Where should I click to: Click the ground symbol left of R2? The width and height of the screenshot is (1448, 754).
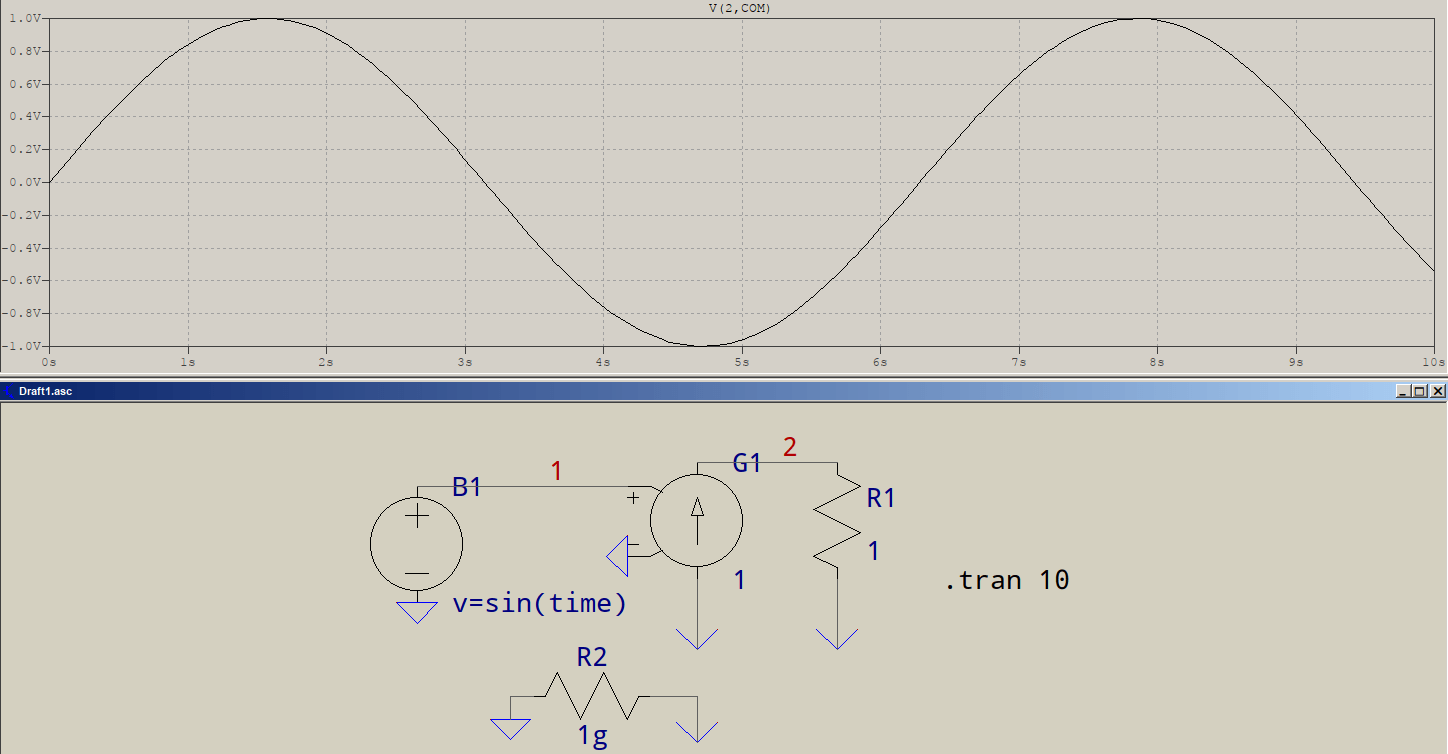click(x=511, y=729)
